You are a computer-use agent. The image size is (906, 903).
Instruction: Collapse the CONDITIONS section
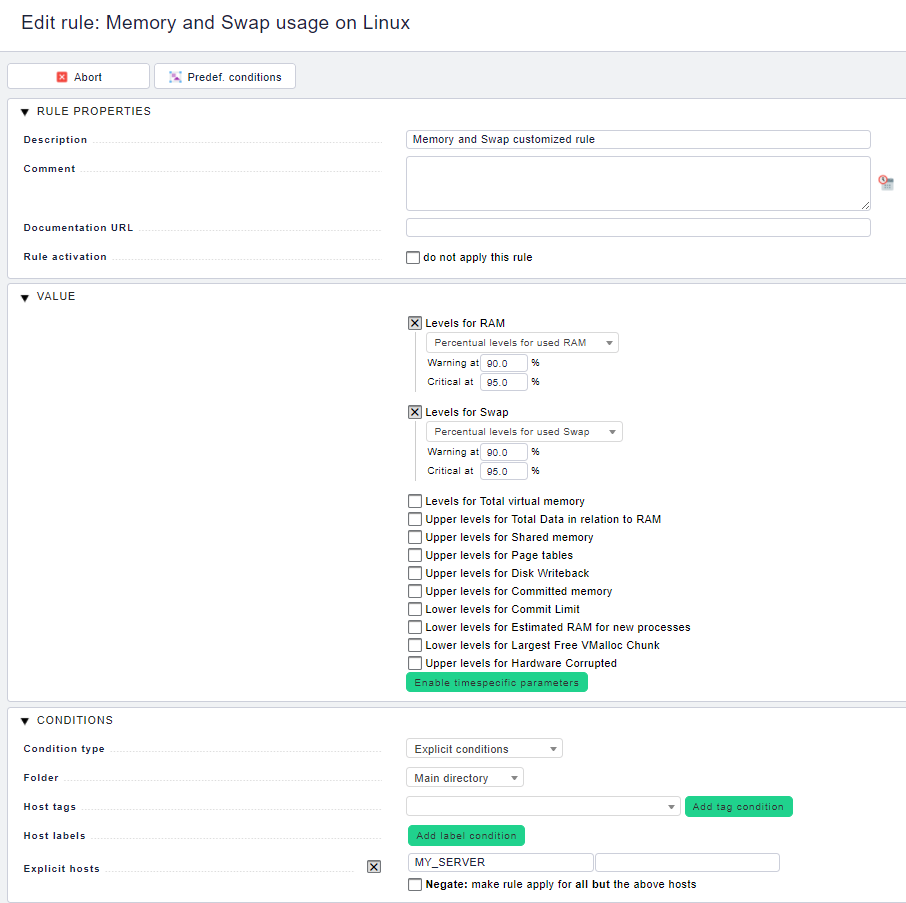tap(24, 720)
